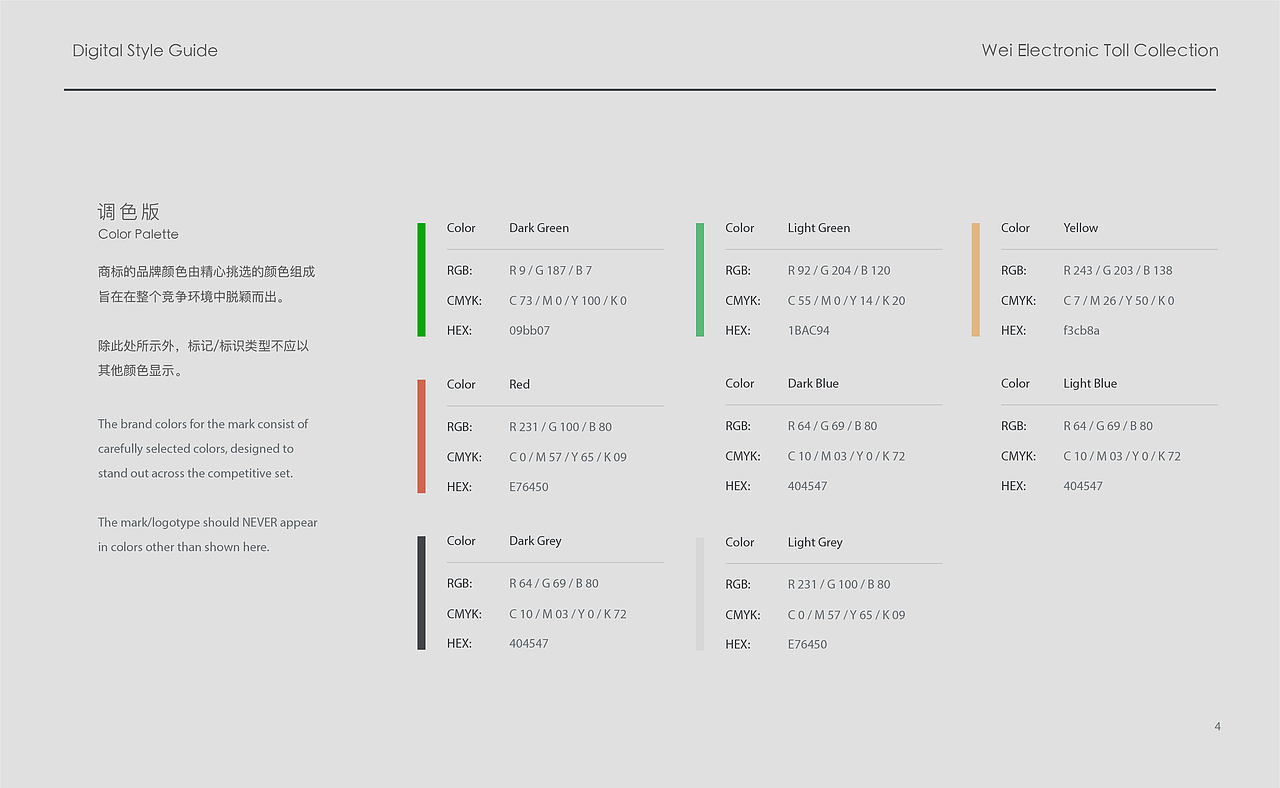Click the Color Palette subtitle
This screenshot has height=788, width=1280.
pyautogui.click(x=138, y=234)
